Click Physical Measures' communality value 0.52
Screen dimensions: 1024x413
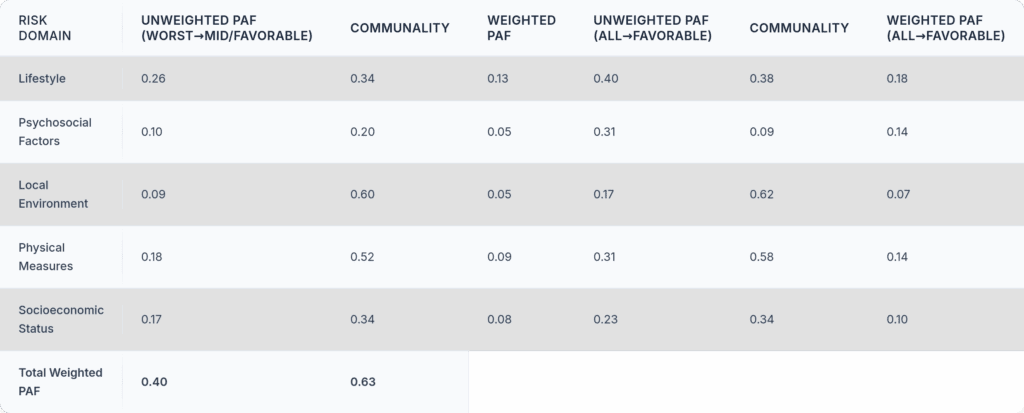click(362, 257)
